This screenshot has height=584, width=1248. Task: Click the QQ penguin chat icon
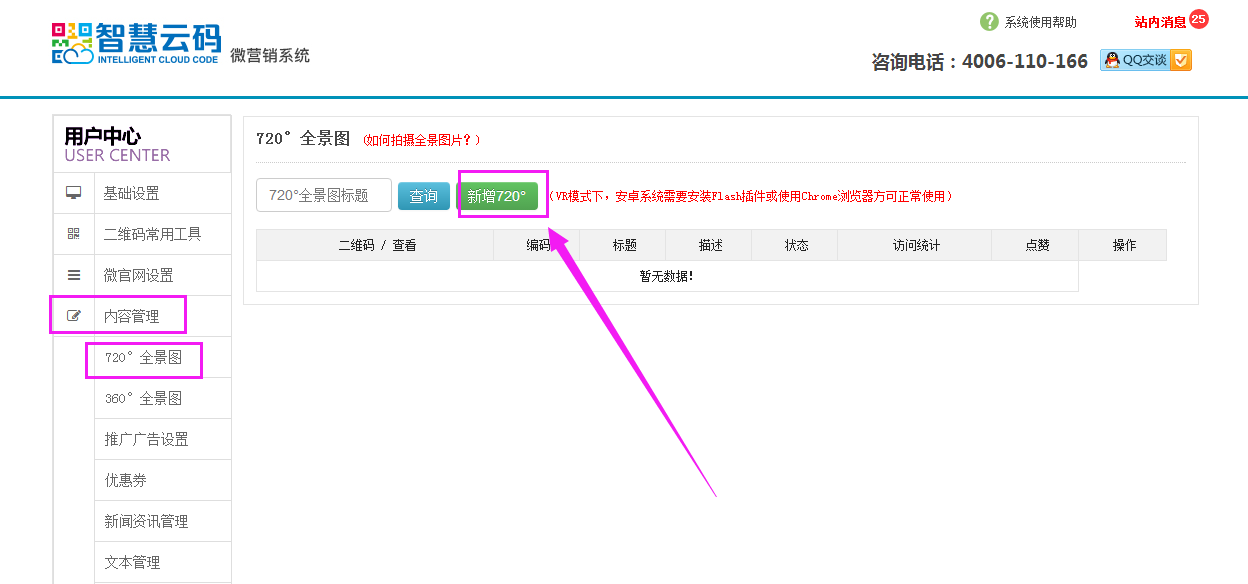pyautogui.click(x=1111, y=60)
